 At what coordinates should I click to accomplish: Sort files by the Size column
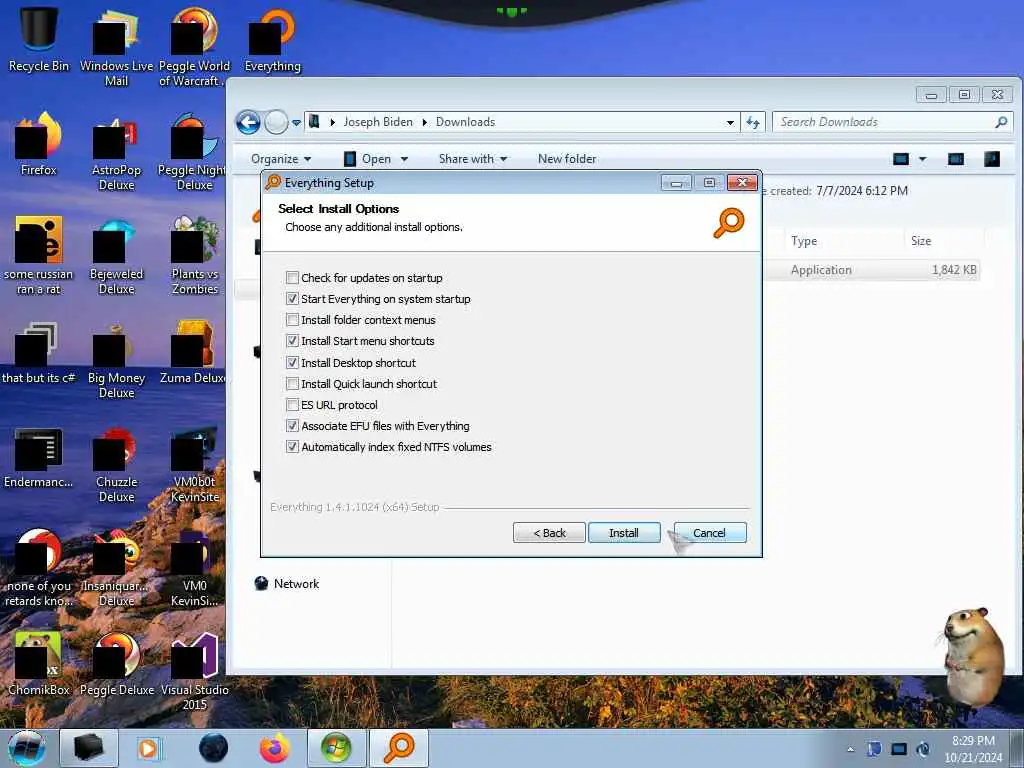click(x=921, y=241)
